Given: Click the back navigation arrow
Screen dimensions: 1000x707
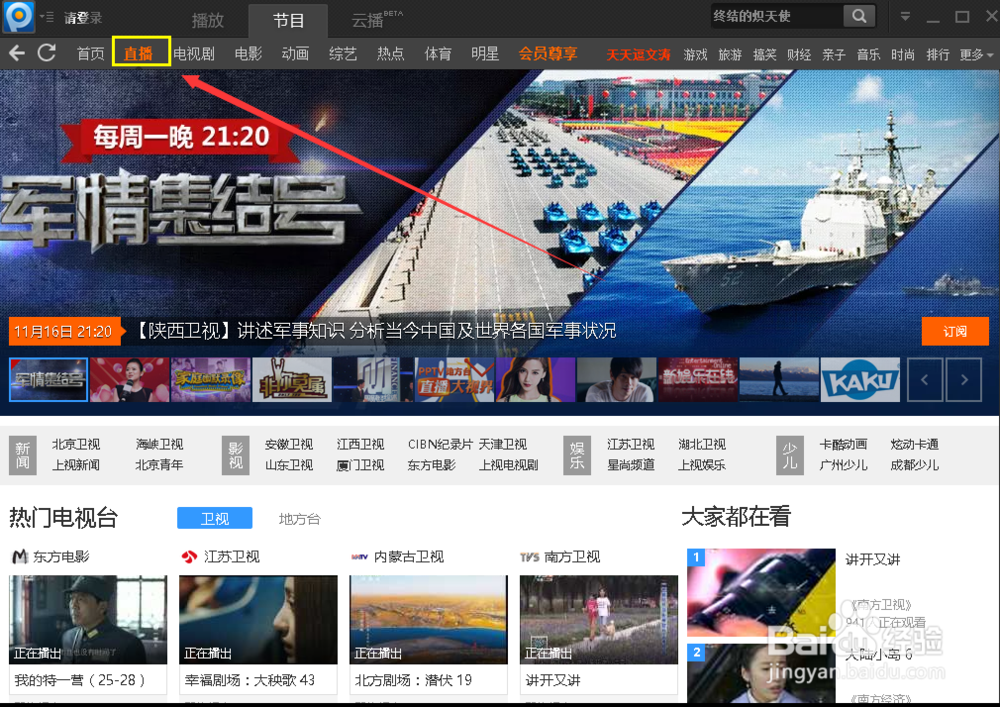Looking at the screenshot, I should tap(16, 53).
